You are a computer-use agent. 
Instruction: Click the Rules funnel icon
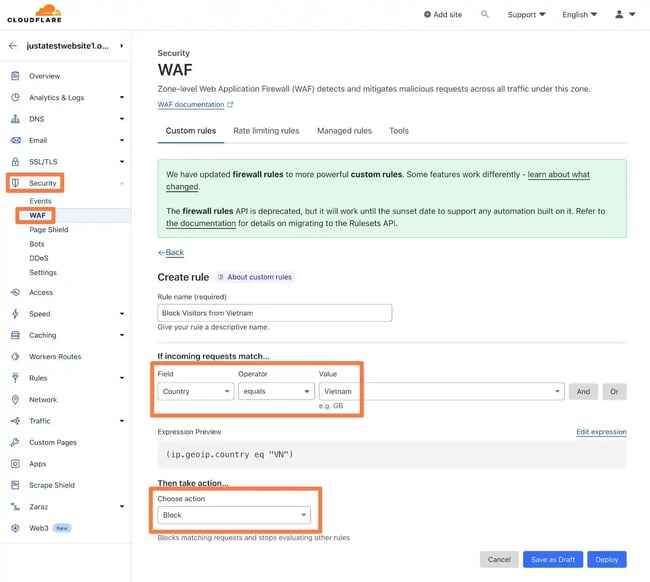[x=15, y=378]
